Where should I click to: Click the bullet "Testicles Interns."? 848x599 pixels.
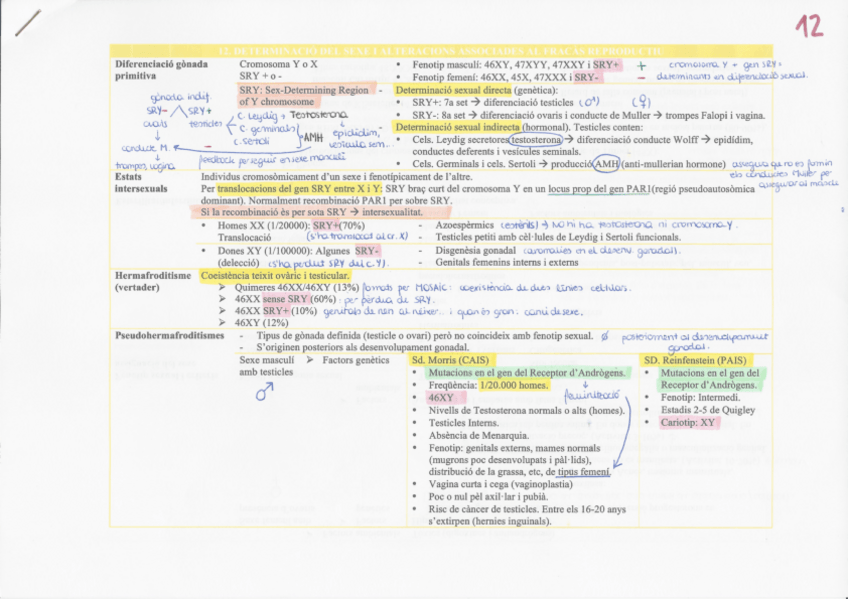tap(463, 423)
